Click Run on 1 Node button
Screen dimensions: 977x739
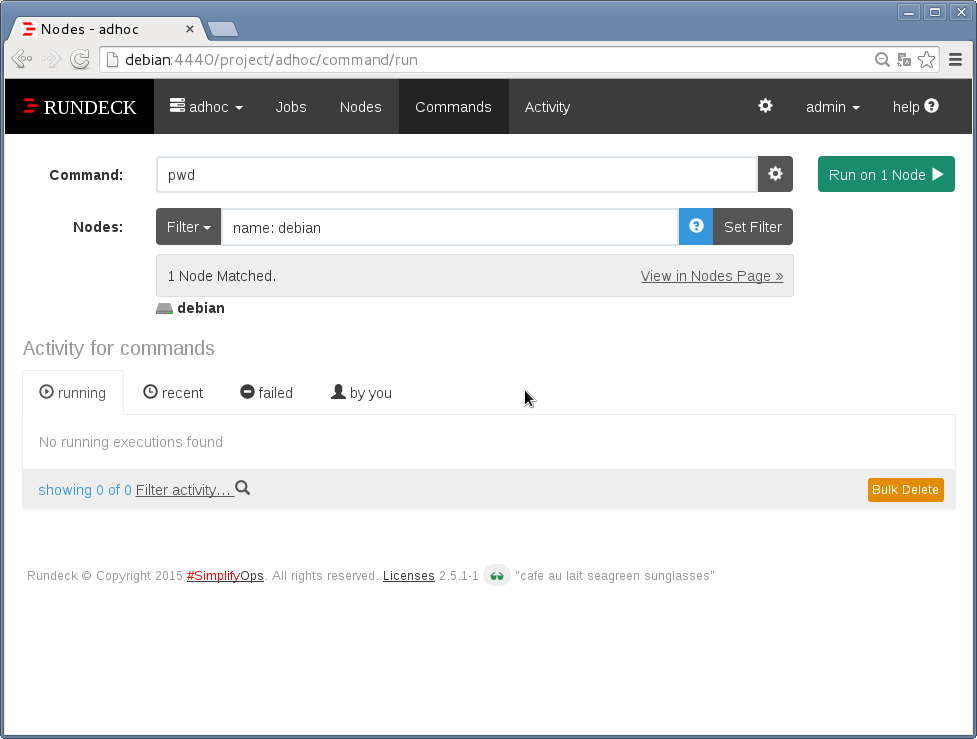886,174
